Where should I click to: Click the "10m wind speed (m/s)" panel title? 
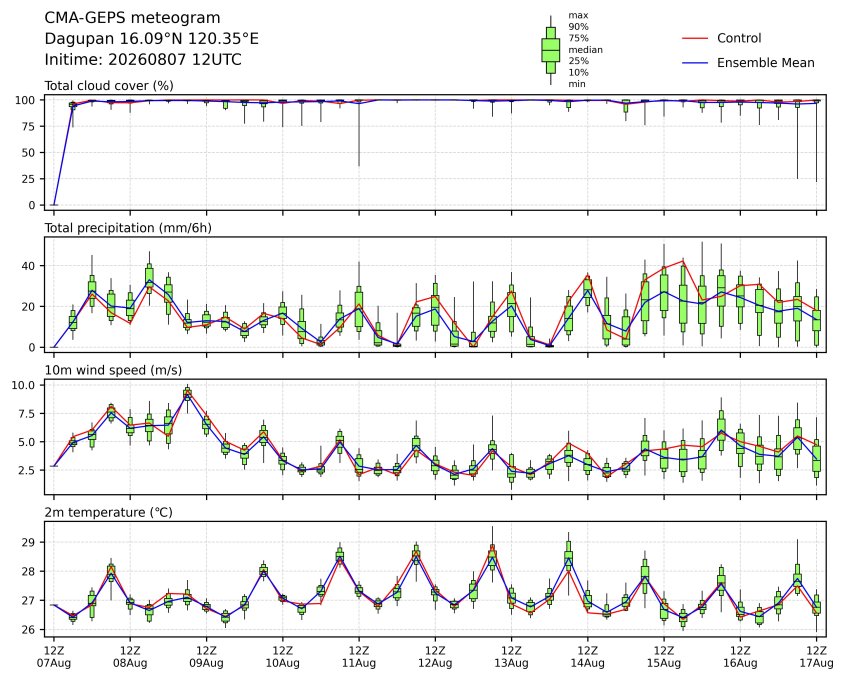113,370
